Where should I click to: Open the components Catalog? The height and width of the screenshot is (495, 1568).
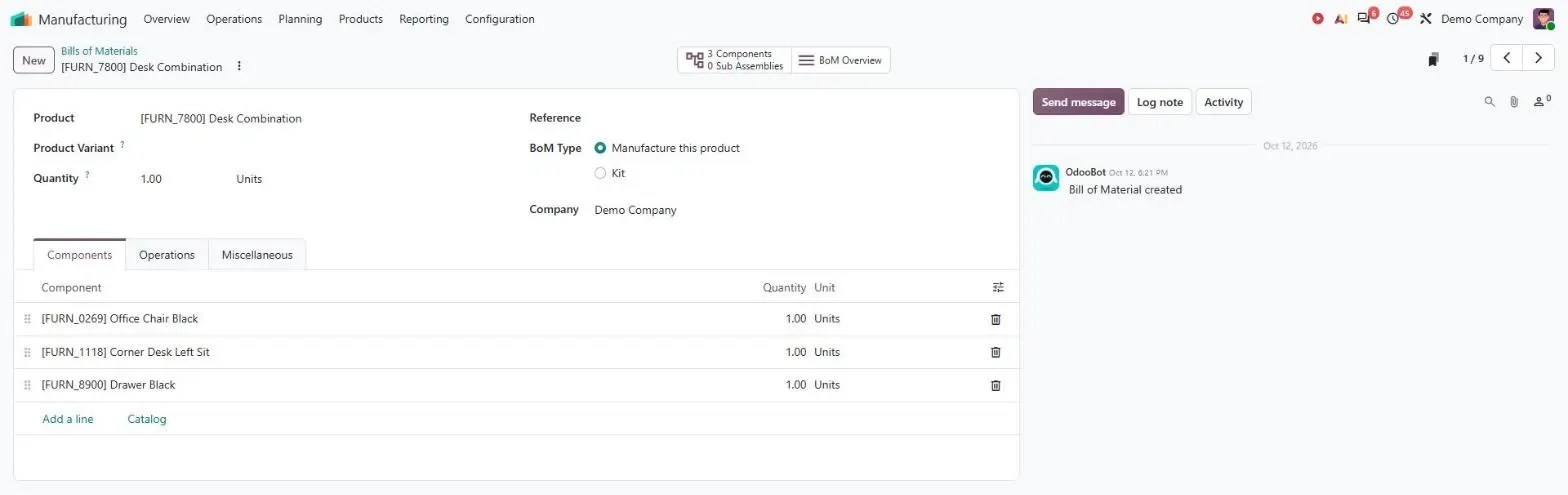(x=147, y=419)
